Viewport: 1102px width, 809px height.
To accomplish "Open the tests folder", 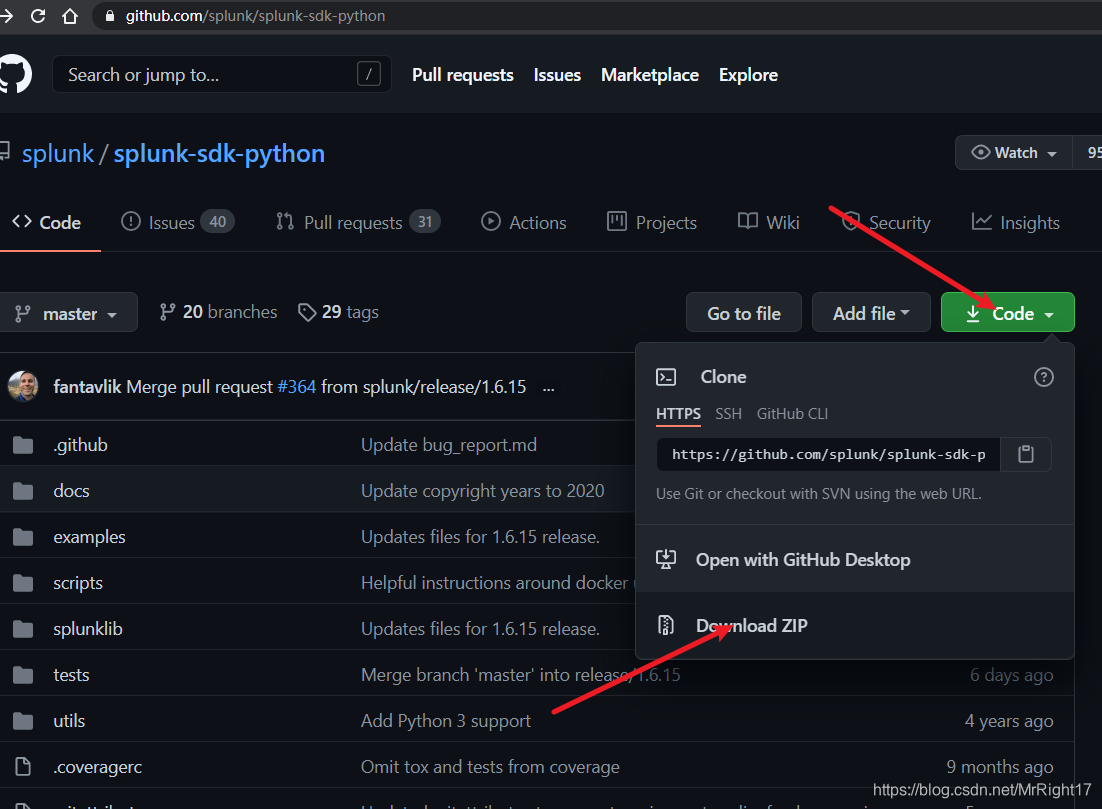I will pyautogui.click(x=71, y=675).
